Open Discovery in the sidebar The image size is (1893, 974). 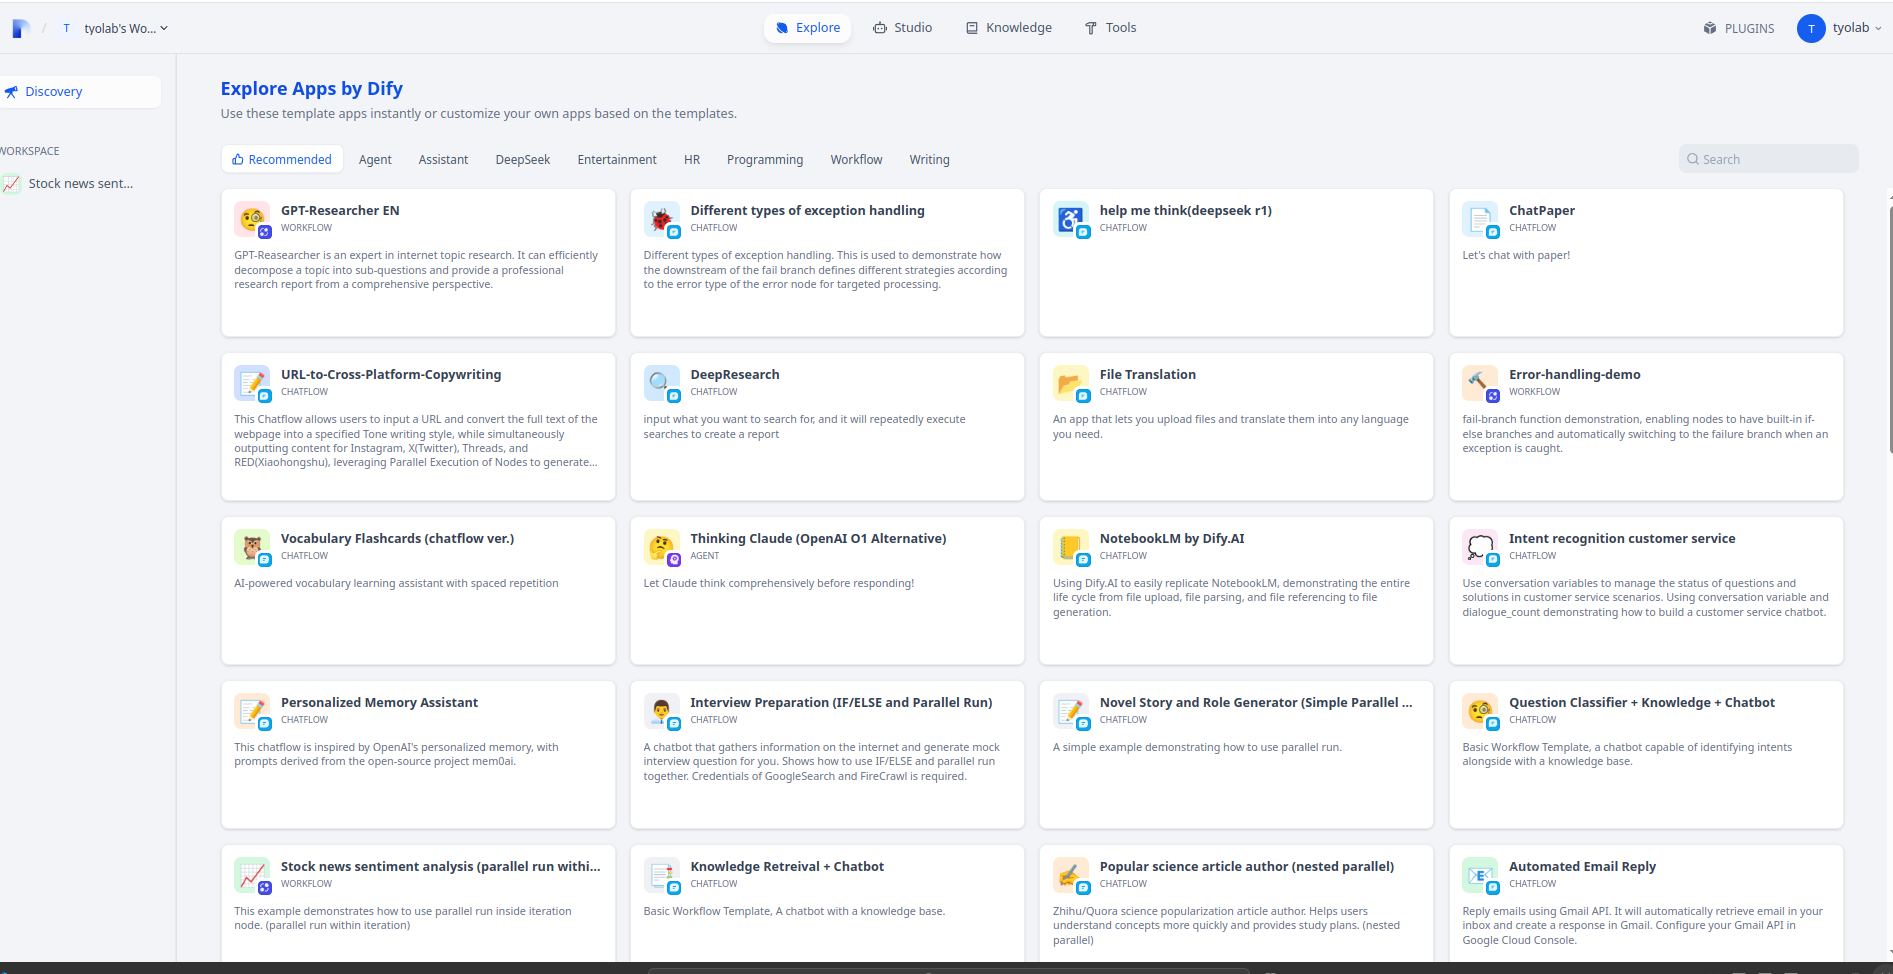click(x=80, y=92)
